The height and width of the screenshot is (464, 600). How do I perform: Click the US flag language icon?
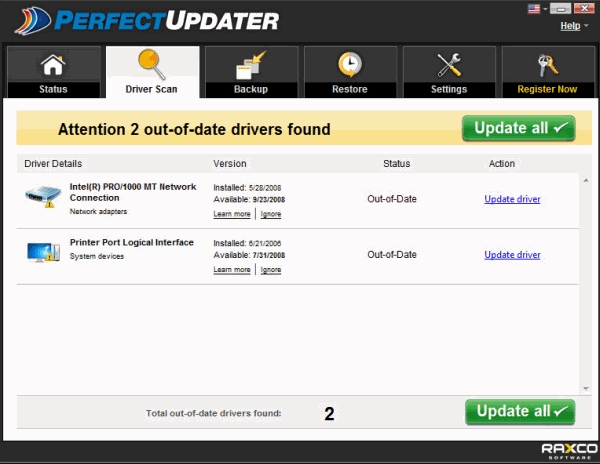click(533, 8)
